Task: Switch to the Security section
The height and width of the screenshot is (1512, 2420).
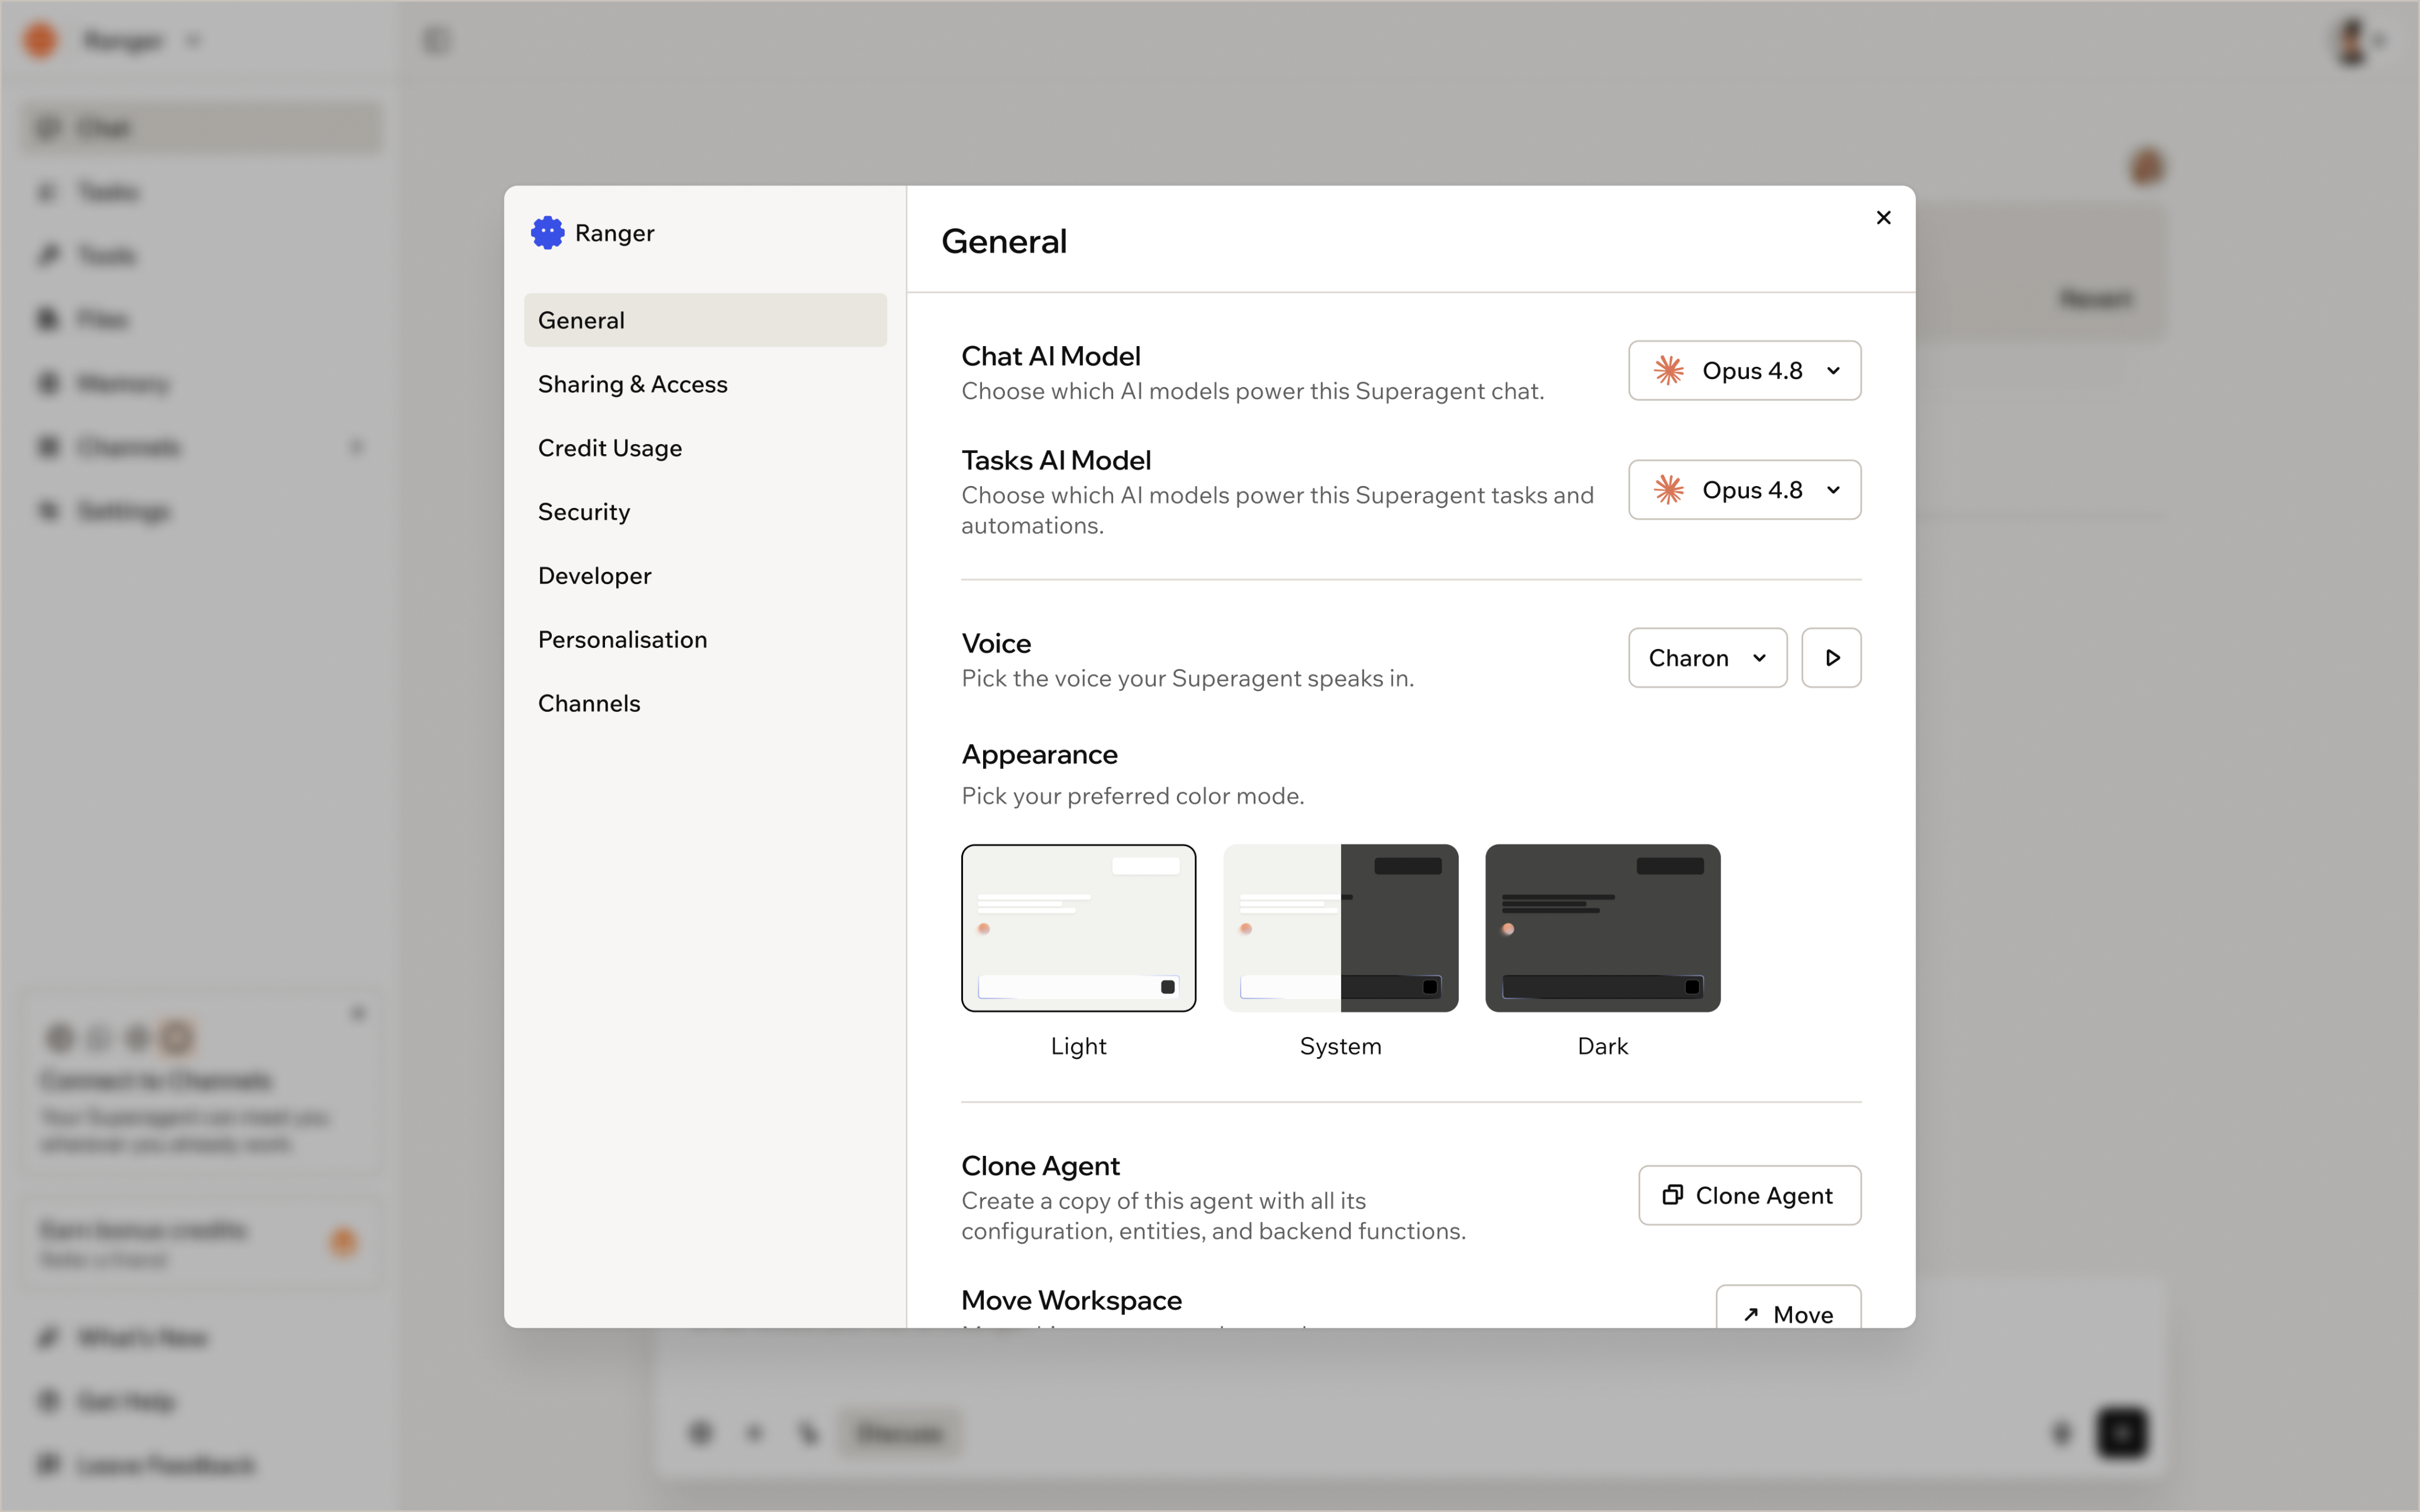Action: tap(705, 512)
